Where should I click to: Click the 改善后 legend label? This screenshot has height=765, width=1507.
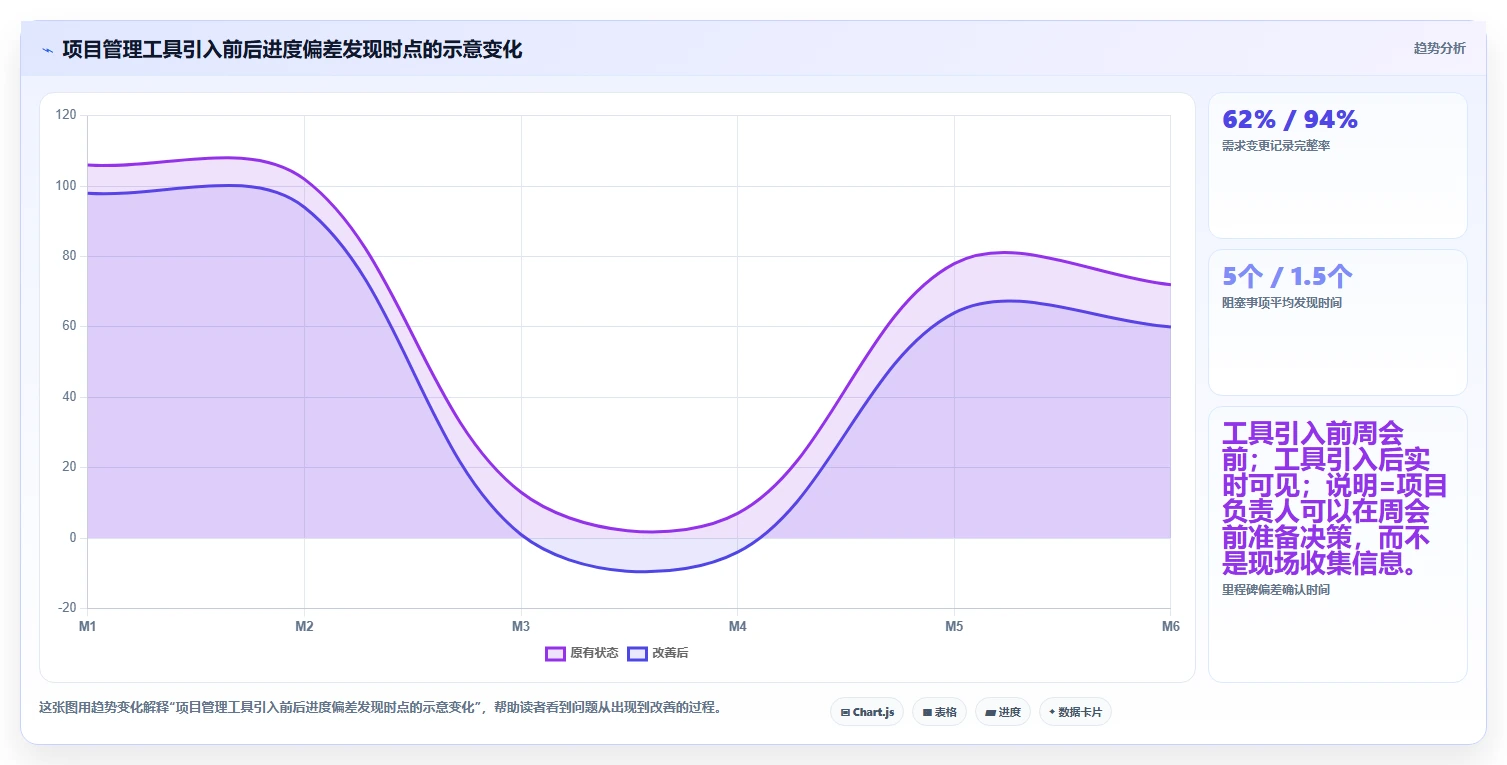(x=670, y=653)
